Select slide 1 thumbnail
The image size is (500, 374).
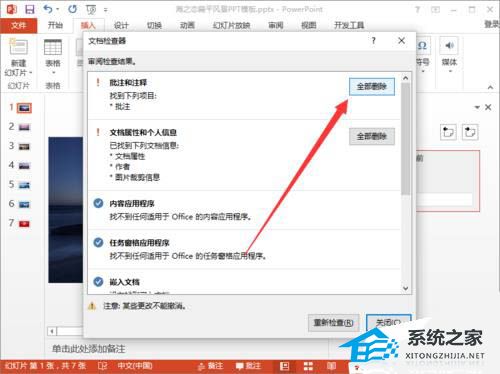(24, 108)
